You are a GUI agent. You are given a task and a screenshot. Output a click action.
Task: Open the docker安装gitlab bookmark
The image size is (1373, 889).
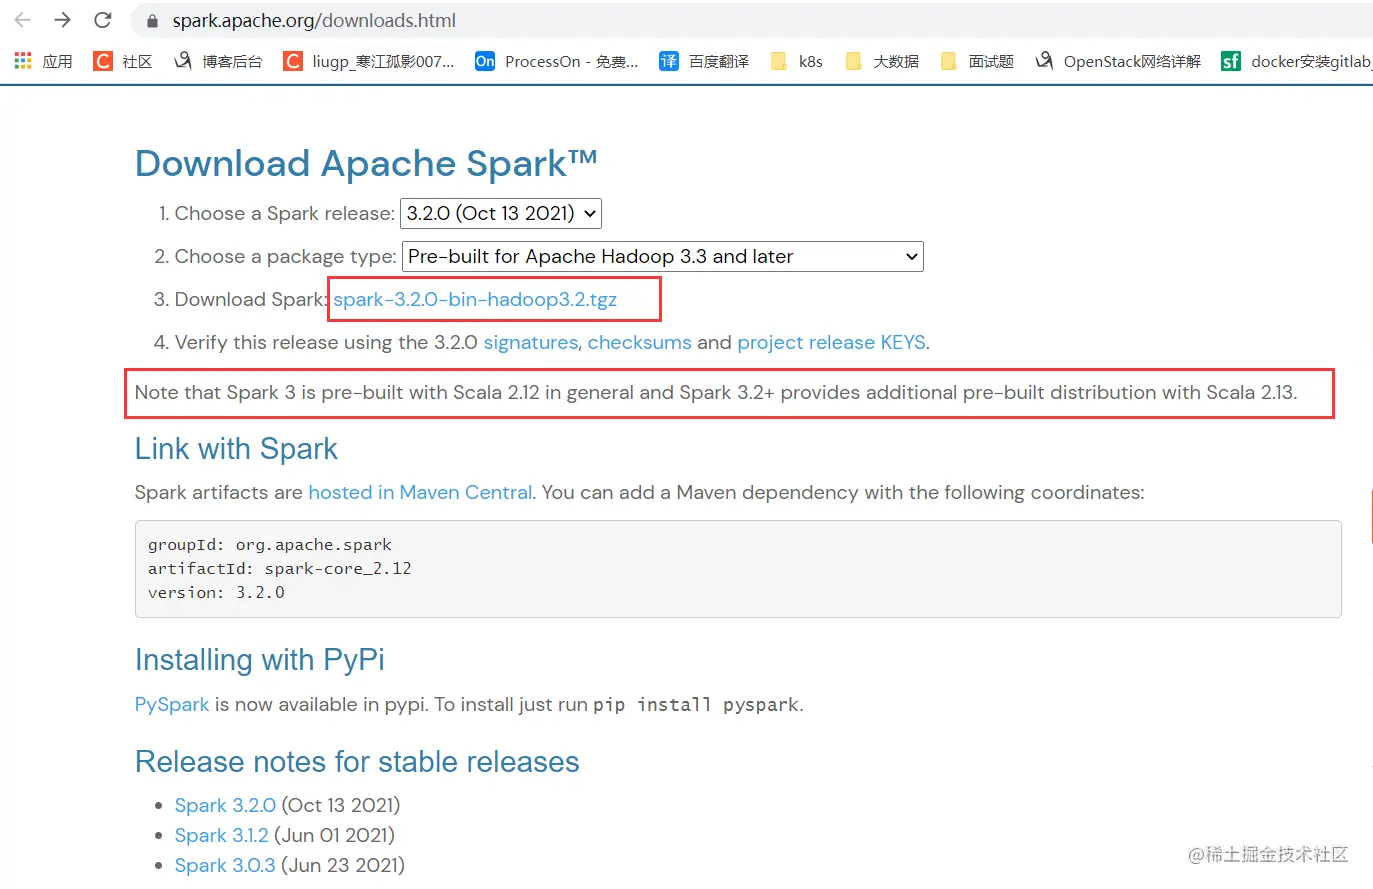coord(1296,61)
